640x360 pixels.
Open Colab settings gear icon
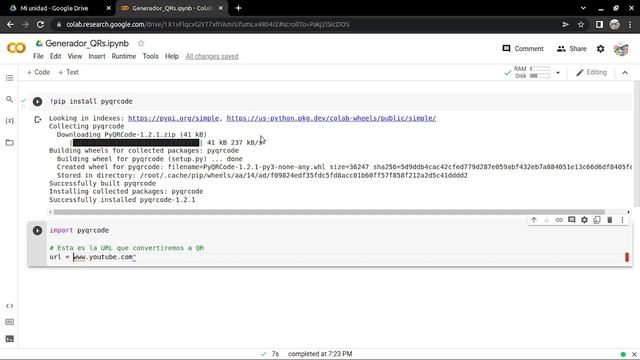click(600, 49)
